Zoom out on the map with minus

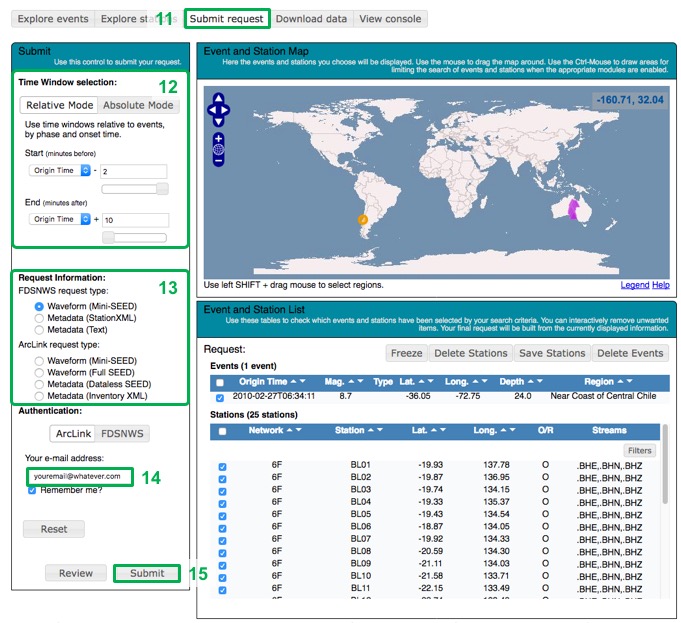pos(219,161)
